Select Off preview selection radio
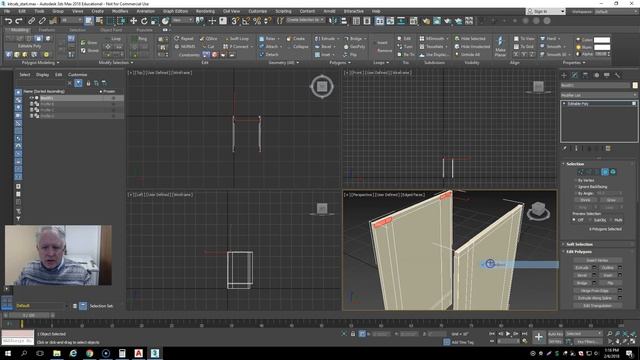The height and width of the screenshot is (360, 640). click(x=574, y=220)
